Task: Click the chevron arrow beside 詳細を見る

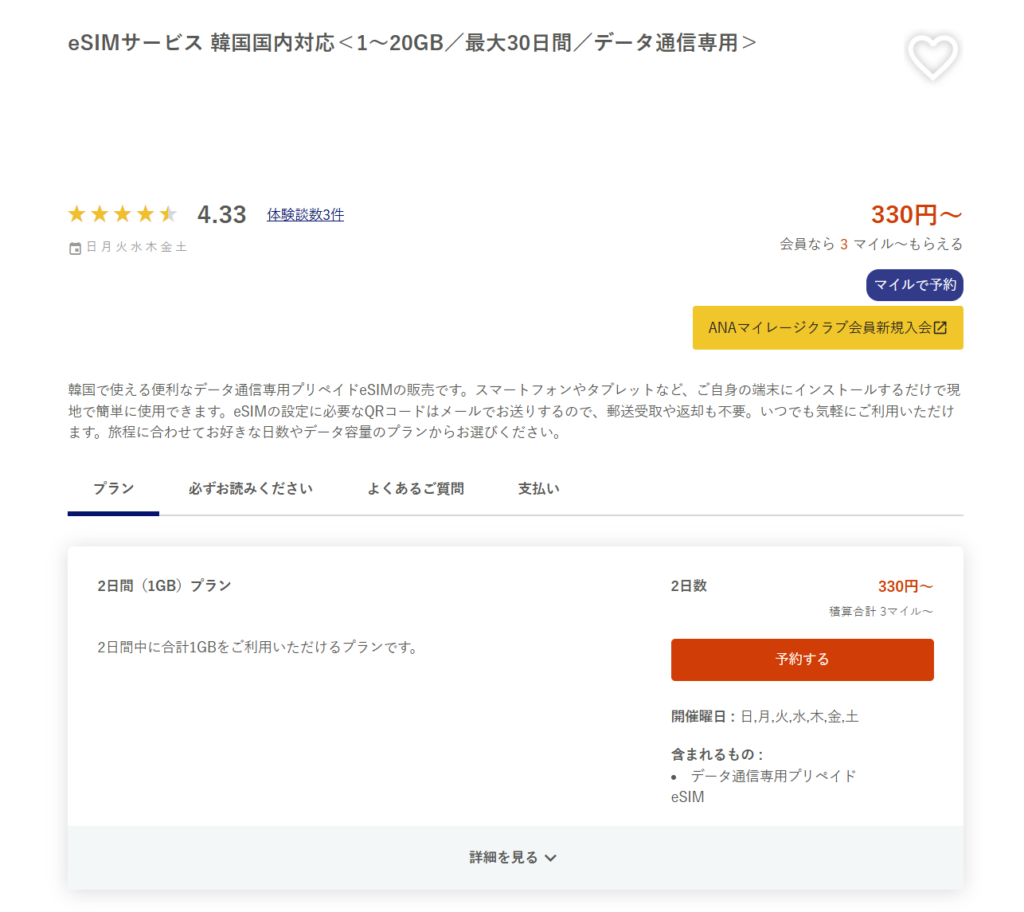Action: coord(551,858)
